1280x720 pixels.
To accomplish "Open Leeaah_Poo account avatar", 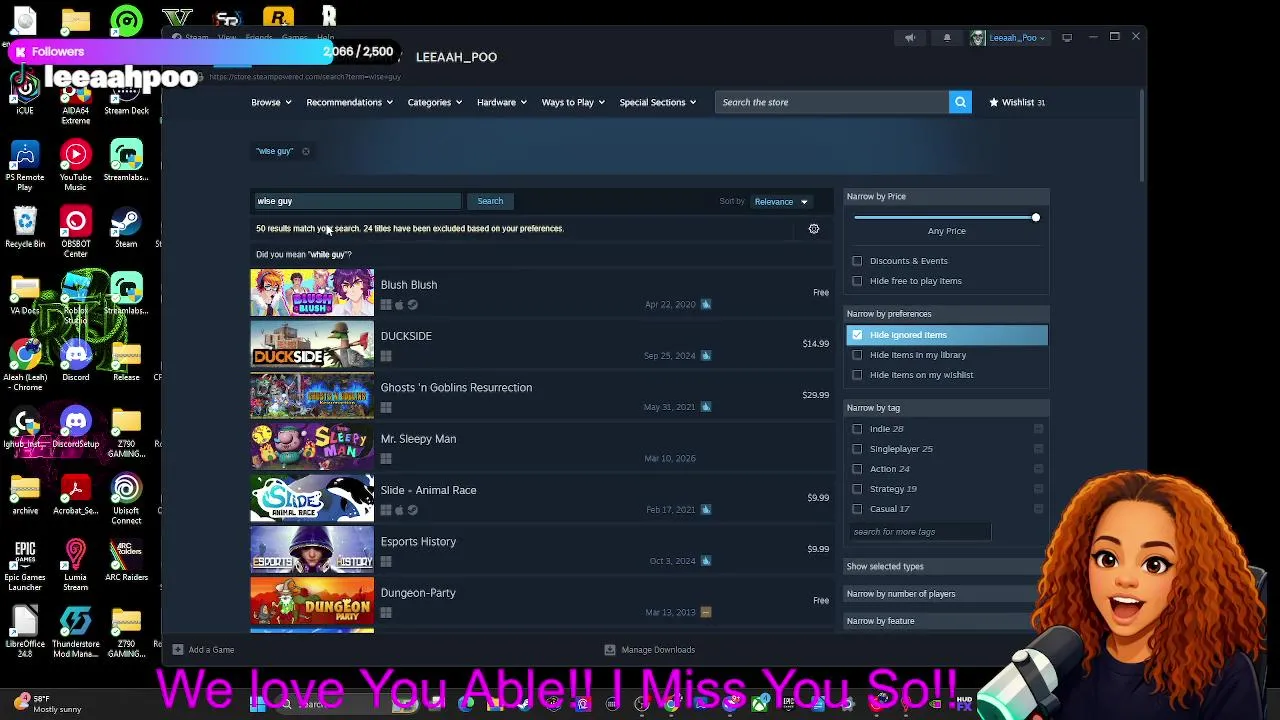I will [978, 38].
